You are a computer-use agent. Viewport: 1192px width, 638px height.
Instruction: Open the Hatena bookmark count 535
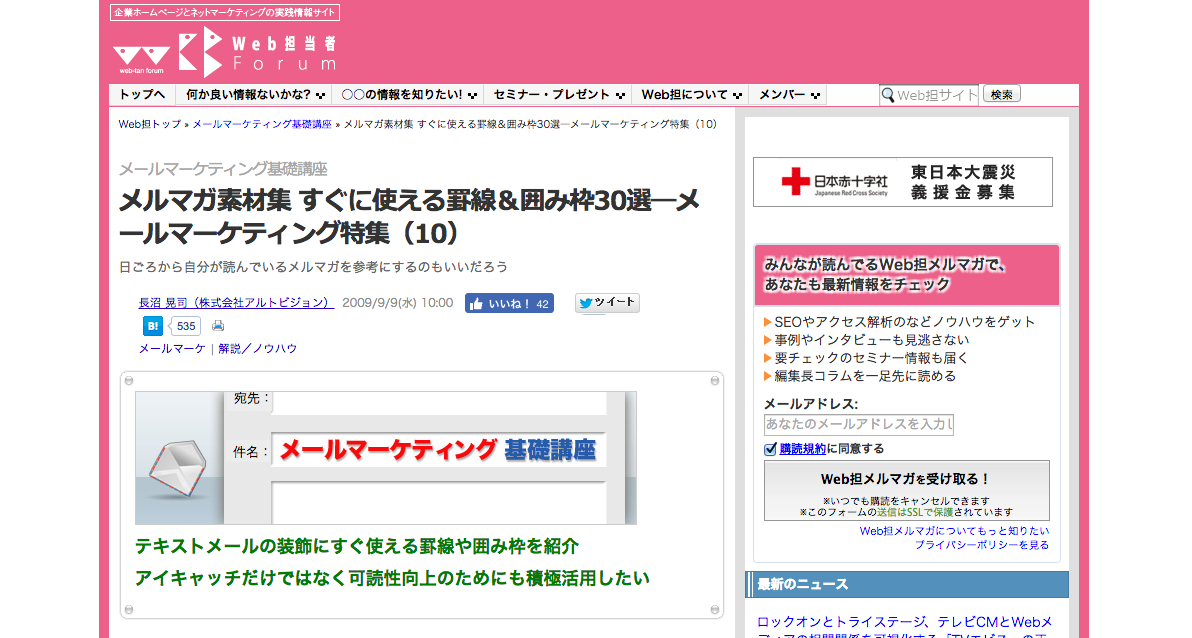[x=185, y=326]
